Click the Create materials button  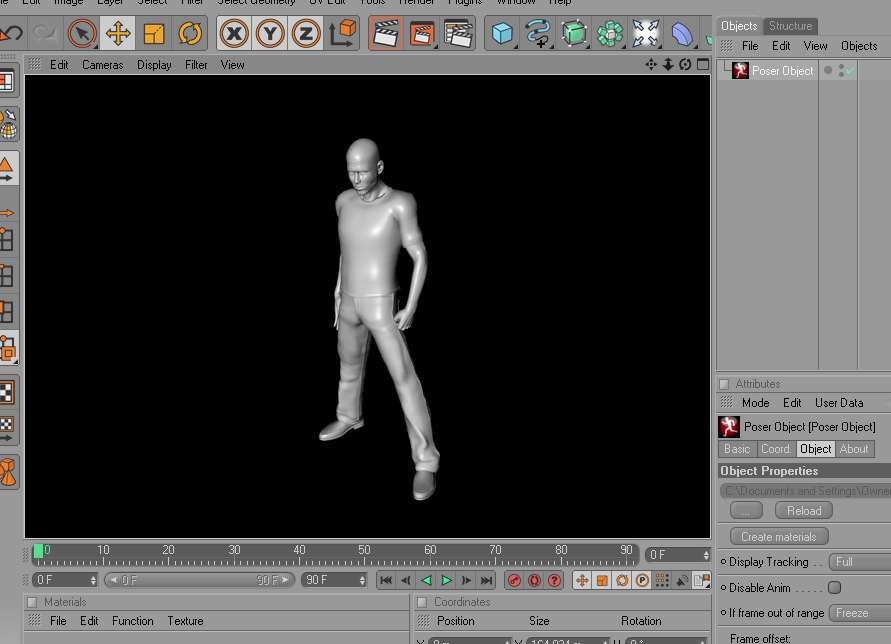coord(779,537)
